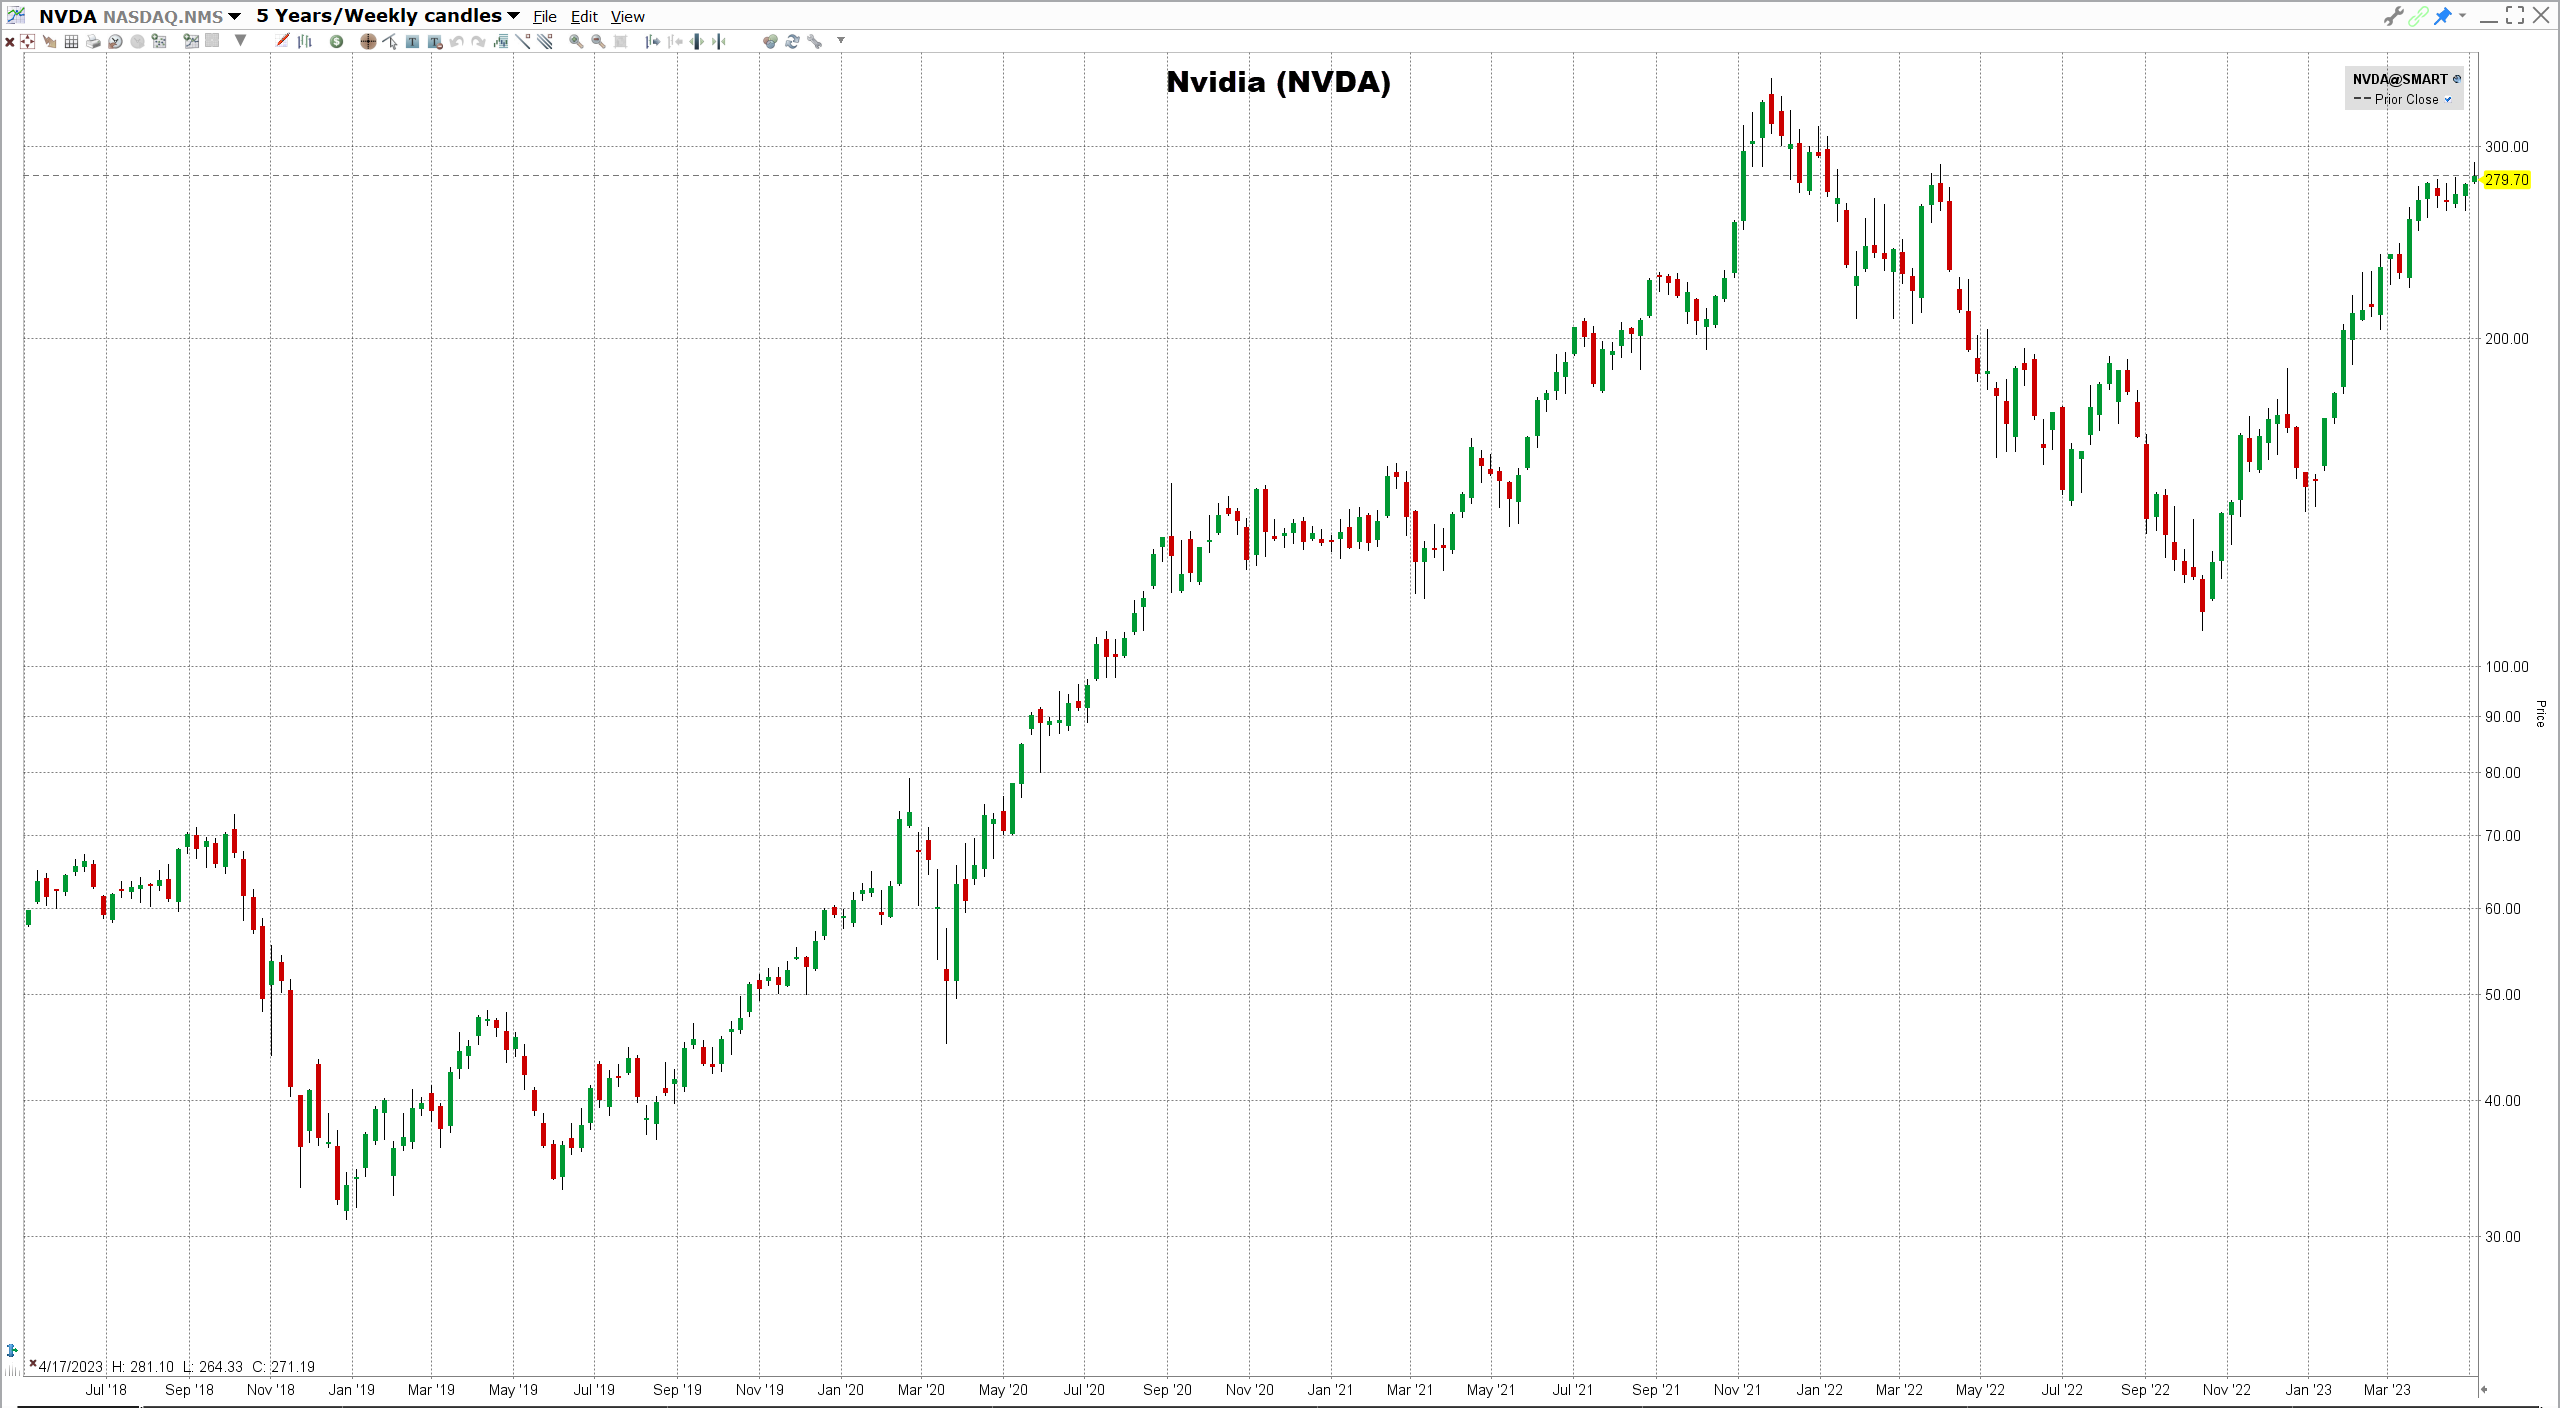Draw a trendline with line tool
The height and width of the screenshot is (1408, 2560).
[523, 41]
